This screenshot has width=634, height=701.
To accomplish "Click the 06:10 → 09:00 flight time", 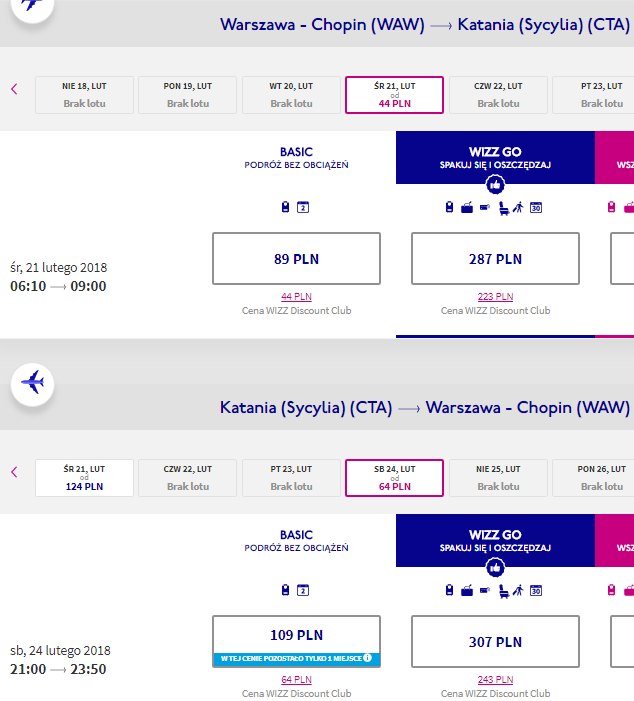I will [x=58, y=286].
